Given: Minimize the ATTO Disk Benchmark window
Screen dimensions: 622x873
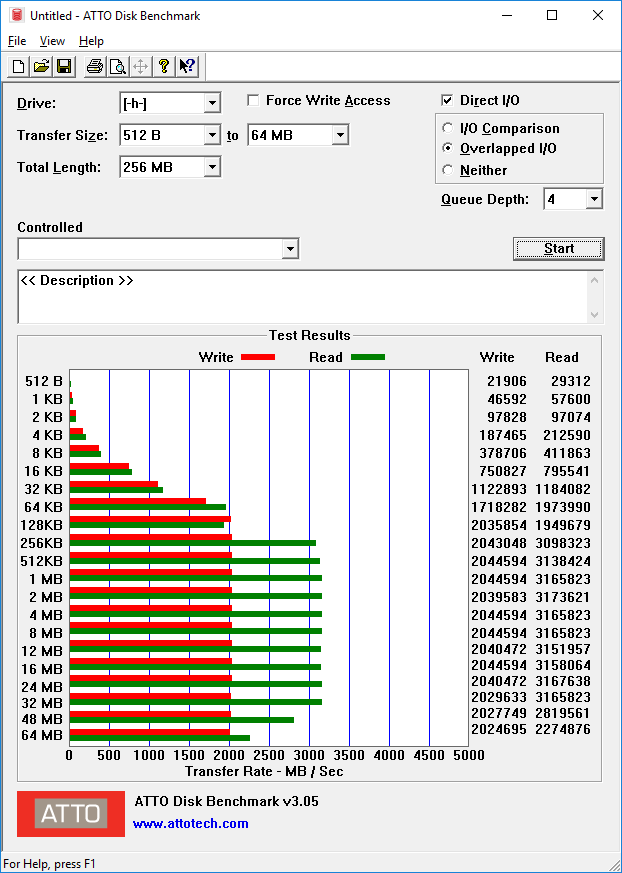Looking at the screenshot, I should pos(506,15).
